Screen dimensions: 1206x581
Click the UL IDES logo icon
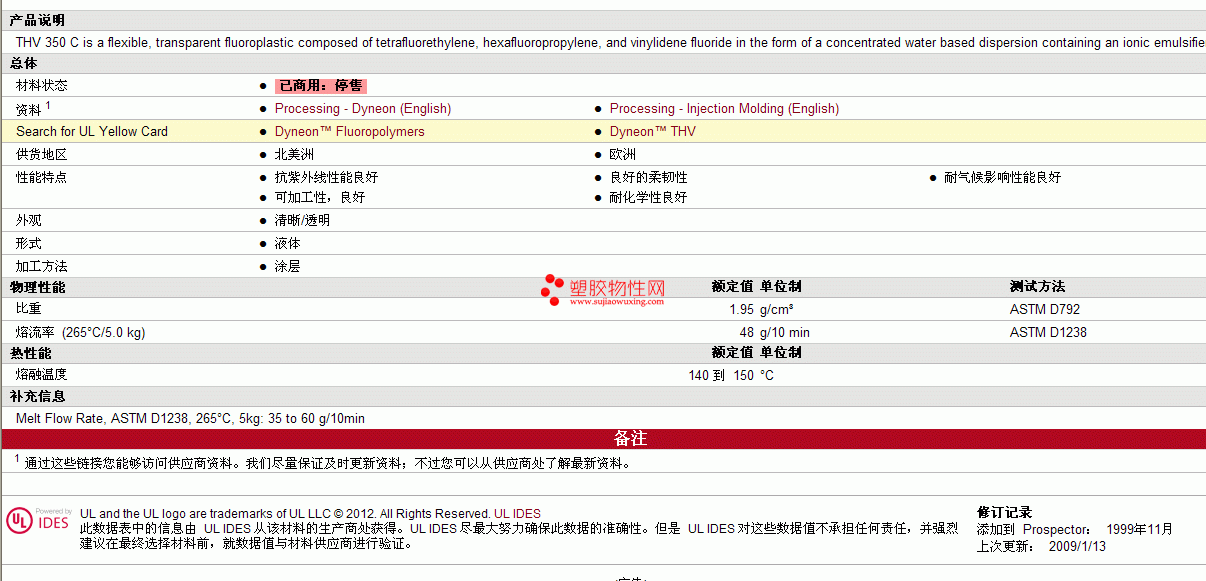[39, 521]
